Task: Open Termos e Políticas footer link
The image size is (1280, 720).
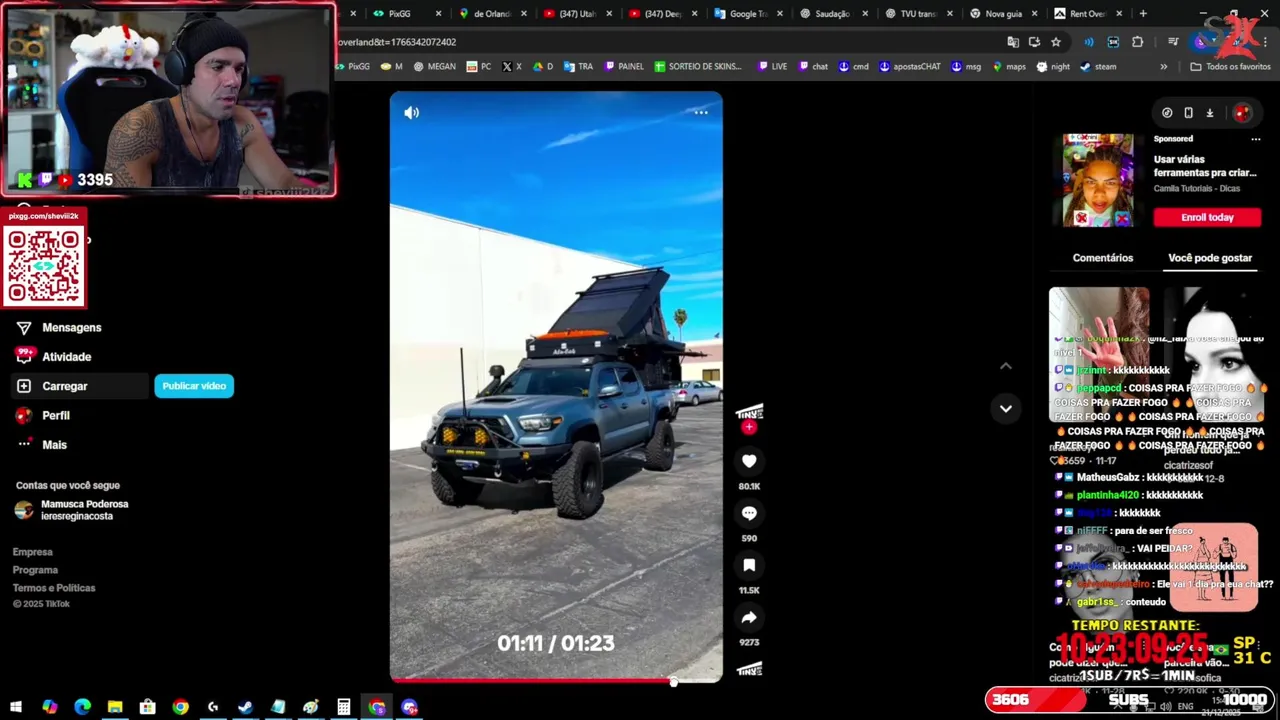Action: (54, 588)
